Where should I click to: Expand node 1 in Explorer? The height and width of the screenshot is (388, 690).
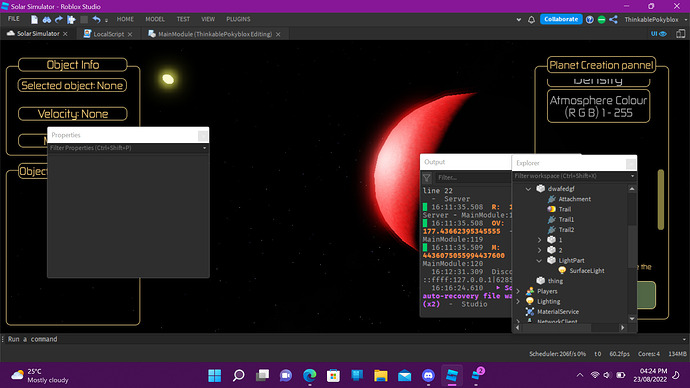[540, 240]
